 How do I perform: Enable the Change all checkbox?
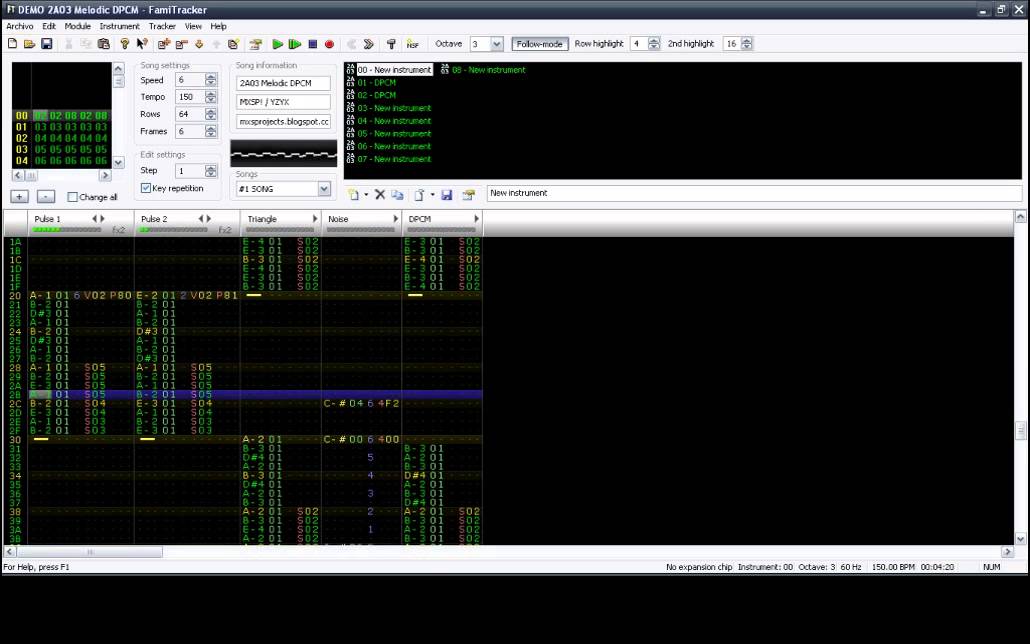click(73, 197)
